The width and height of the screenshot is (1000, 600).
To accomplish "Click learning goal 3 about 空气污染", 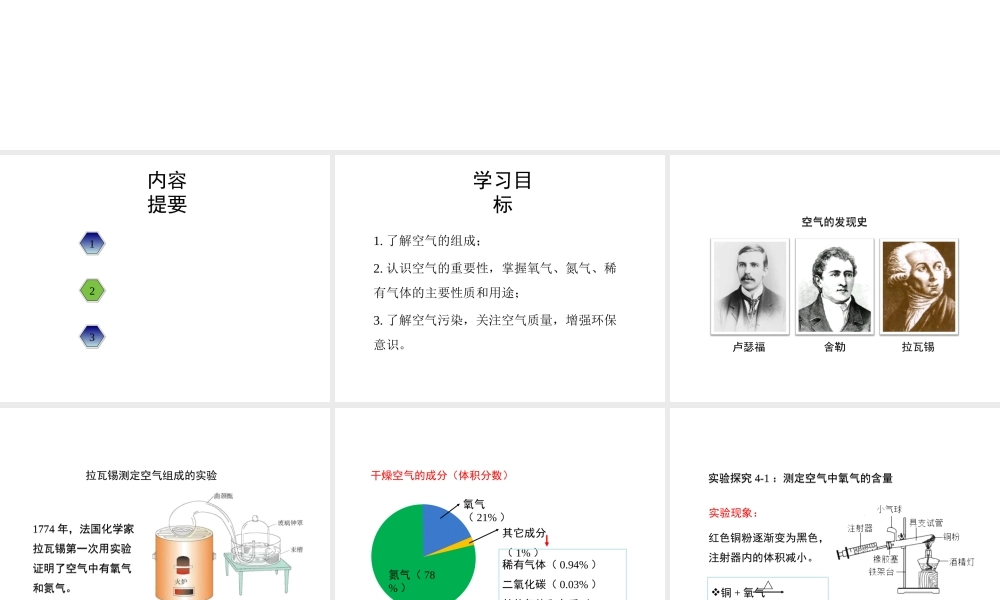I will [495, 332].
